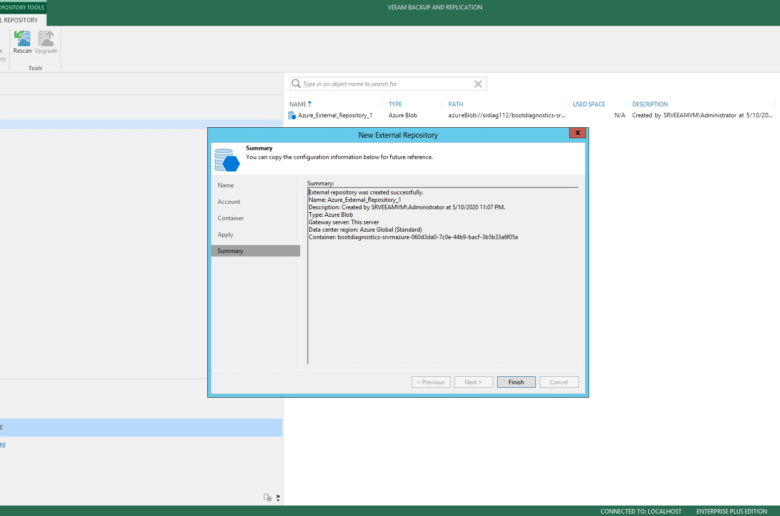The width and height of the screenshot is (780, 516).
Task: Open the Repository Tools ribbon tab
Action: click(x=22, y=7)
